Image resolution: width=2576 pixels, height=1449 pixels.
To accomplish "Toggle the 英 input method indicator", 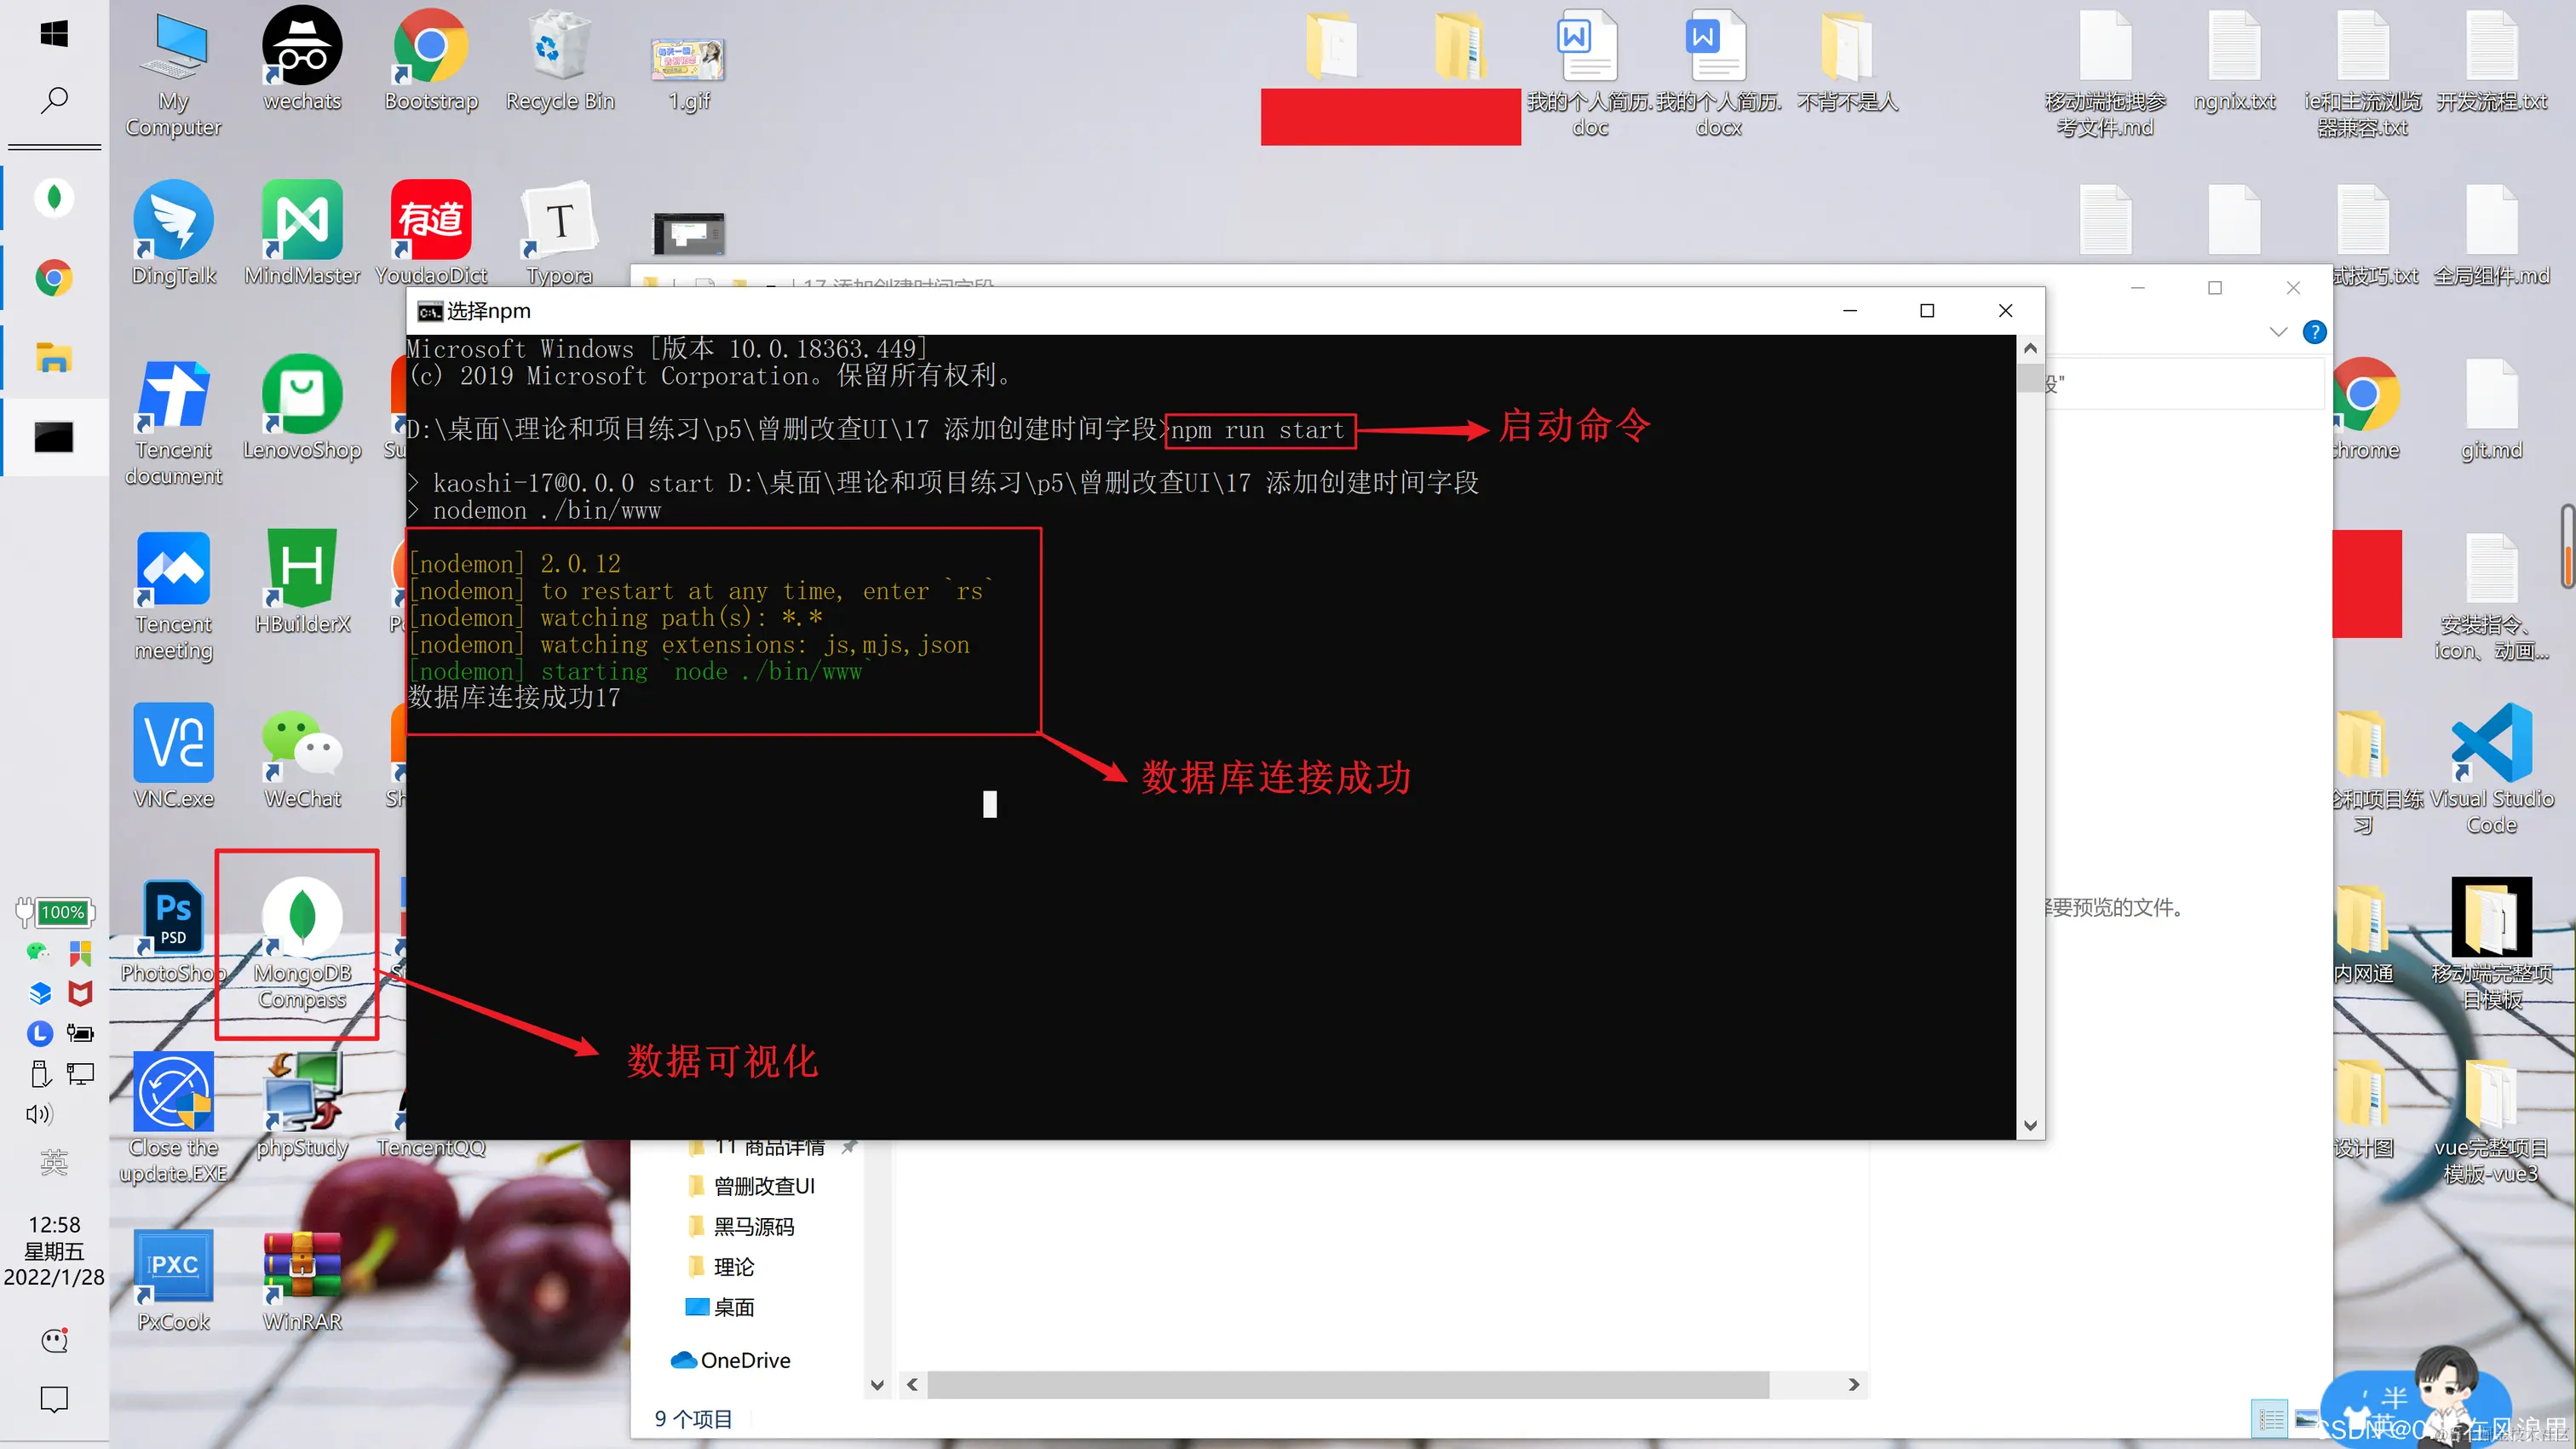I will click(54, 1161).
